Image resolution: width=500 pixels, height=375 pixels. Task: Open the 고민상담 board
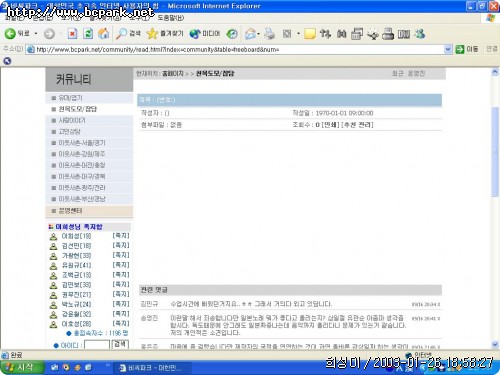click(x=70, y=132)
